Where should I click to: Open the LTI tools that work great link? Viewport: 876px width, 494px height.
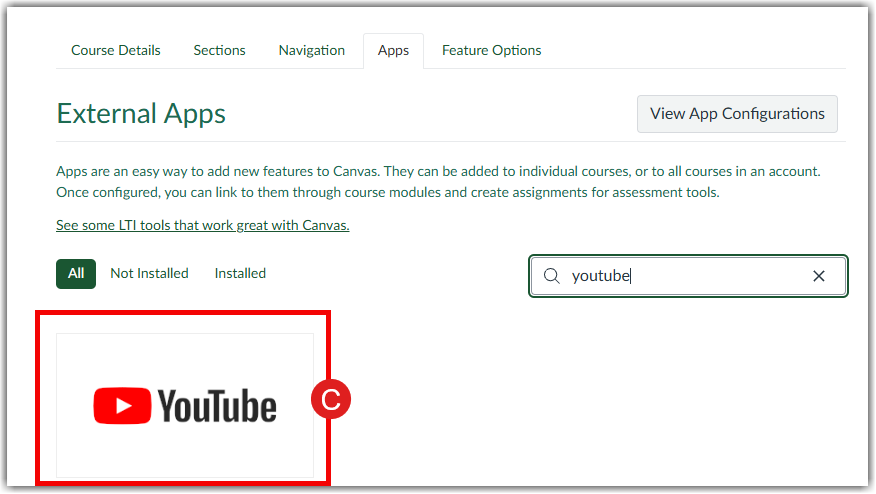[x=203, y=225]
